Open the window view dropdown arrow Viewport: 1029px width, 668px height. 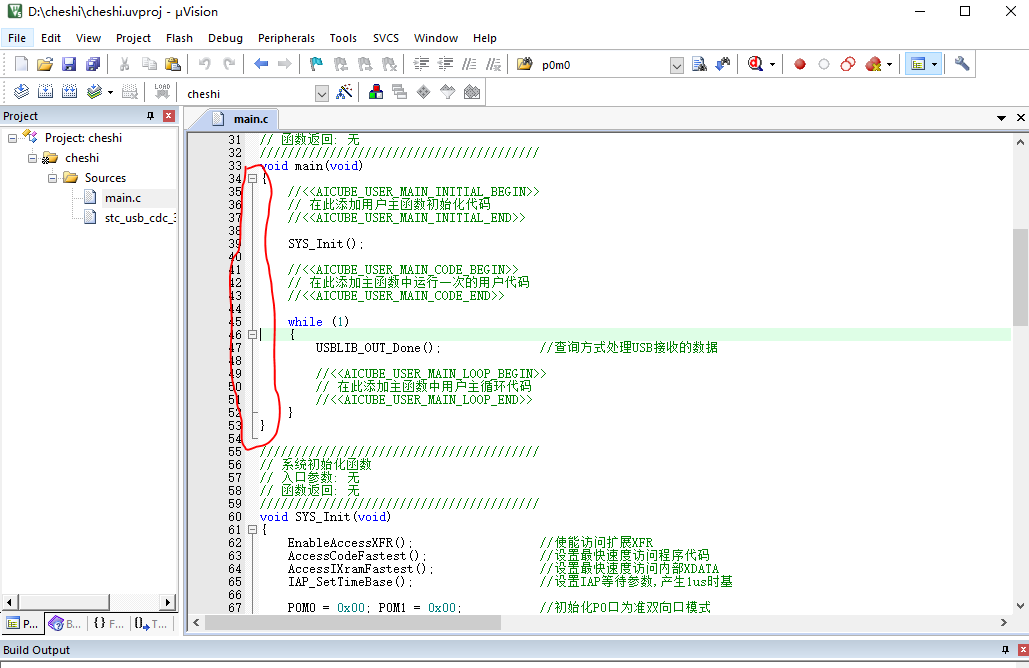tap(934, 64)
